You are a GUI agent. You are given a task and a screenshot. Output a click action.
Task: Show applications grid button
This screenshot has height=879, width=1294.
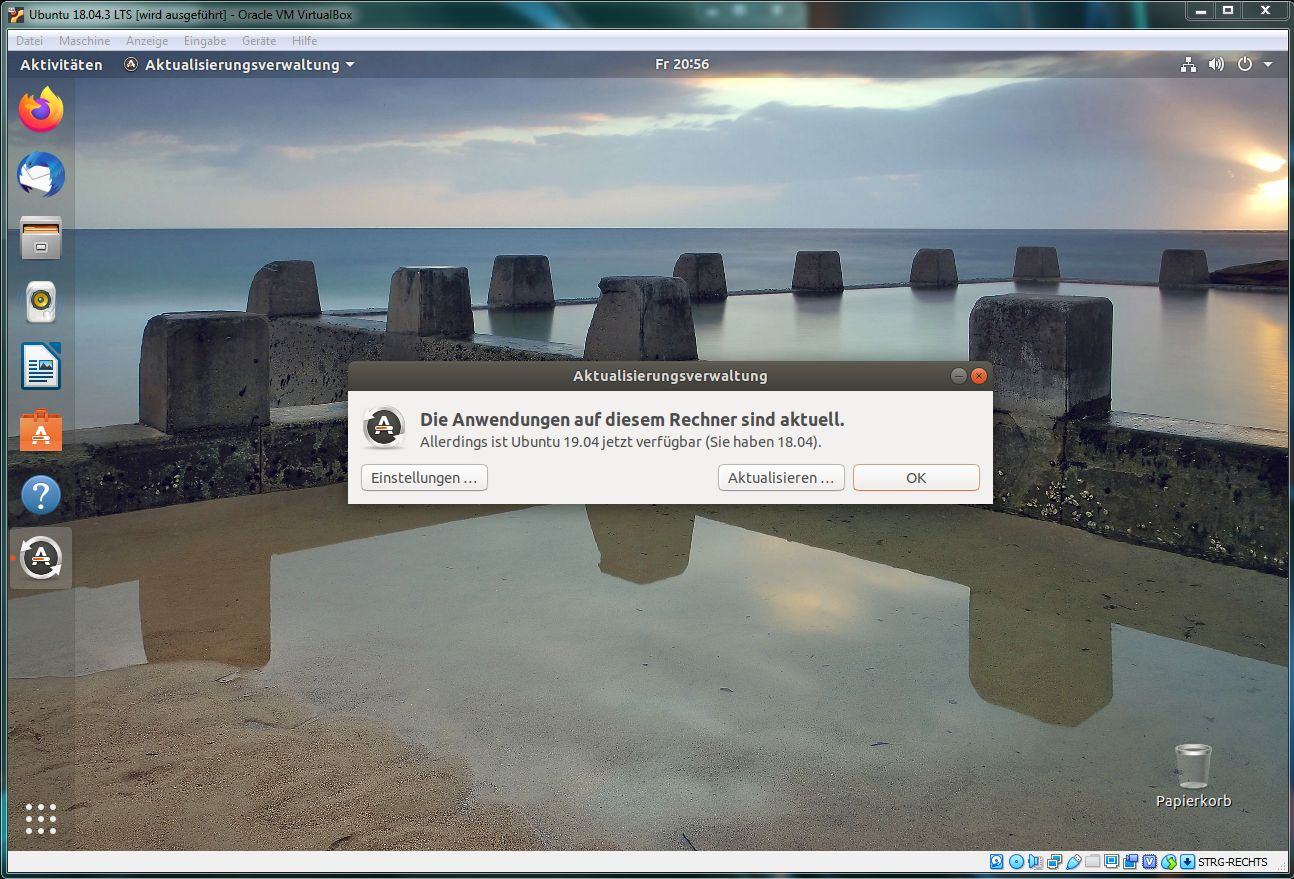[x=41, y=819]
